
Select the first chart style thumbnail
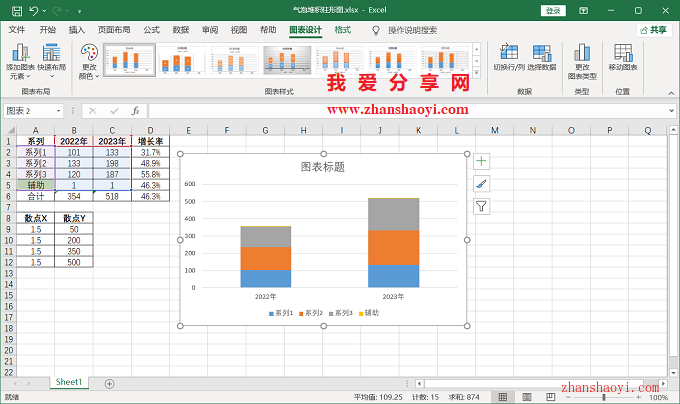[x=129, y=60]
